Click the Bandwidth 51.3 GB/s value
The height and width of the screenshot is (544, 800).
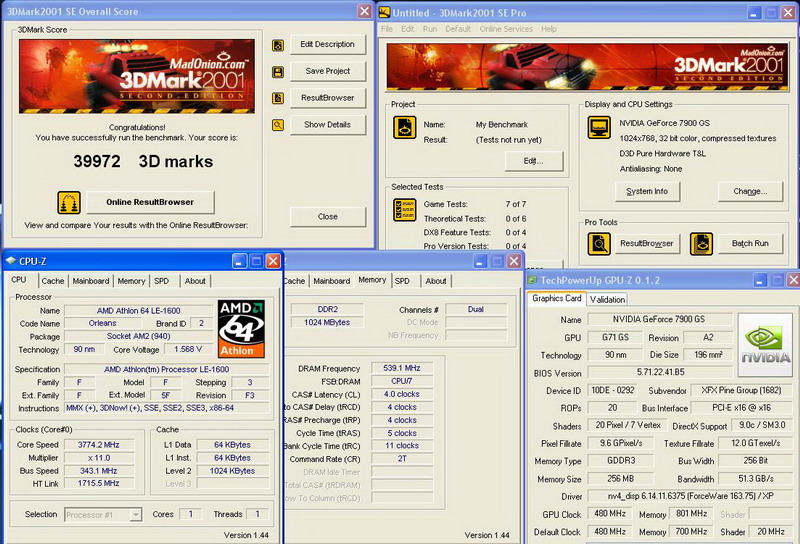tap(755, 479)
